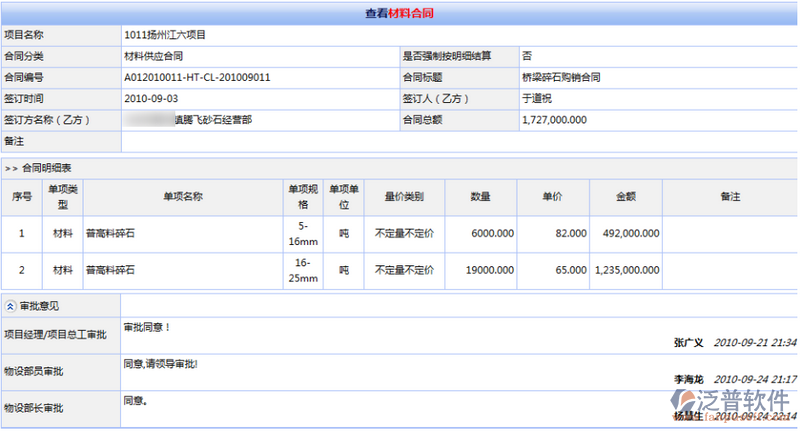
Task: Click the 查看材料合同 page title
Action: click(399, 14)
